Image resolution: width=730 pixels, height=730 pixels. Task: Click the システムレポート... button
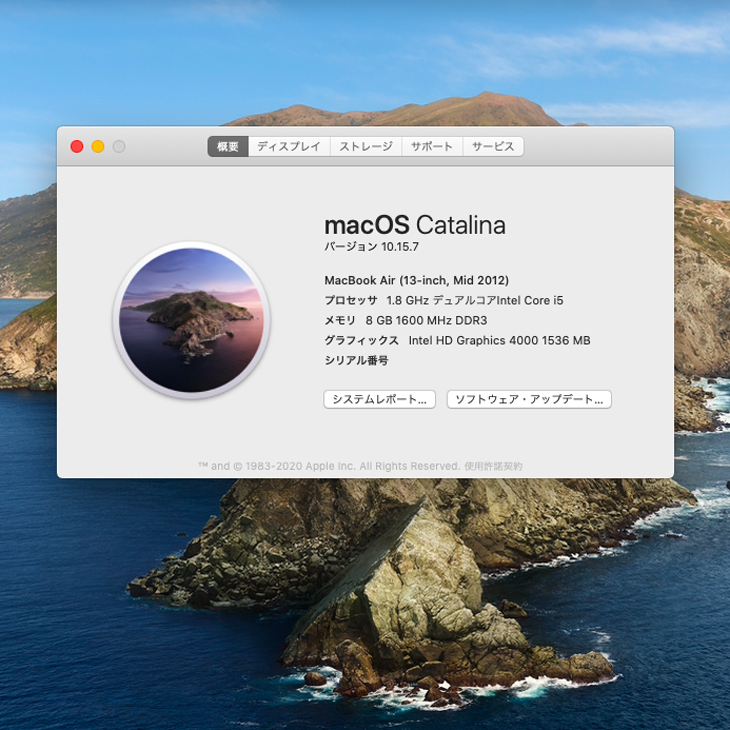click(379, 399)
